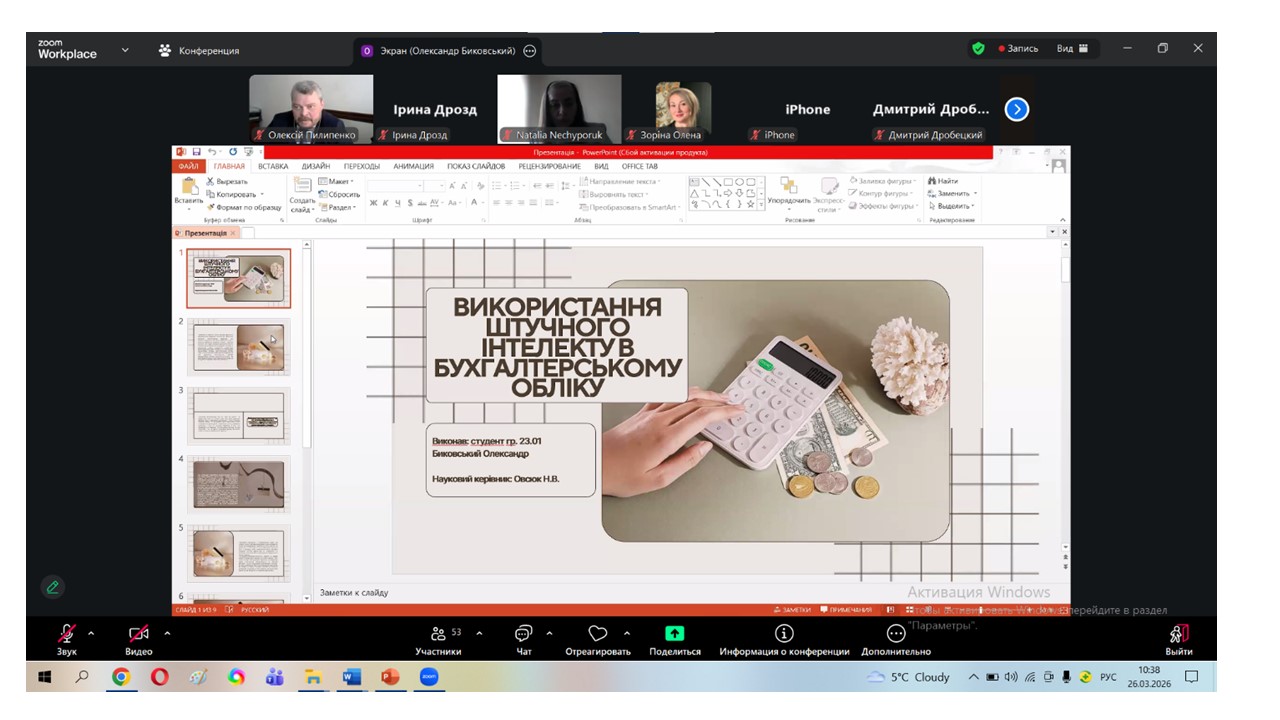
Task: Unmute microphone with the Звук button
Action: click(x=66, y=634)
